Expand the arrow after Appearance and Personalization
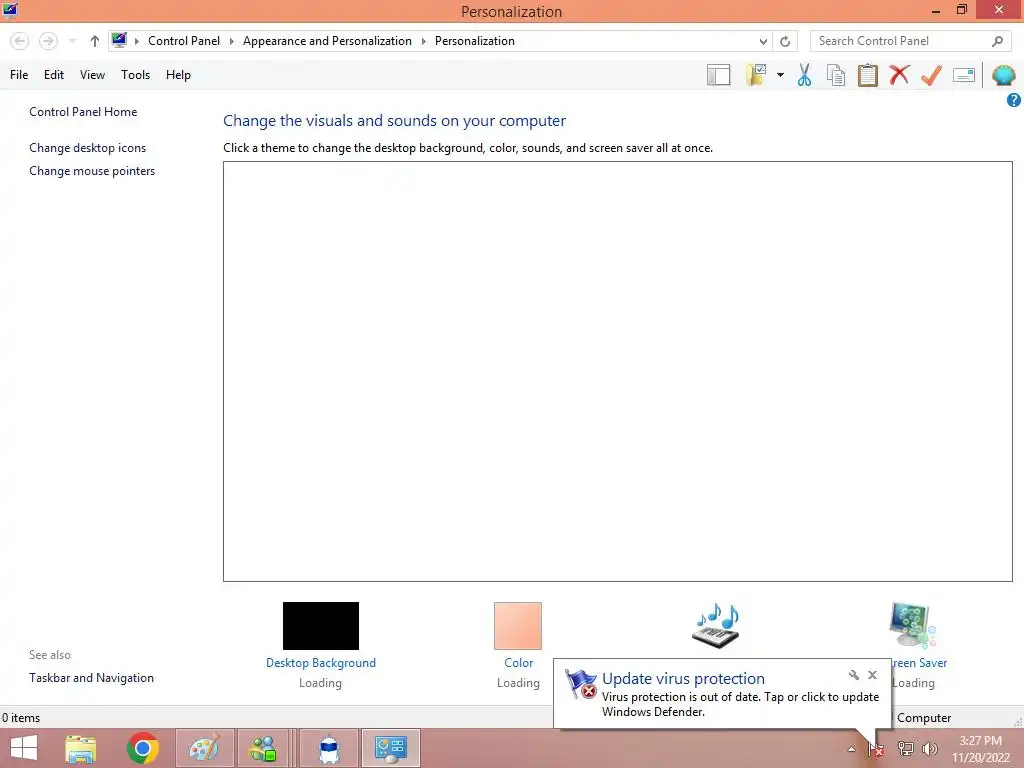Viewport: 1024px width, 768px height. 424,41
